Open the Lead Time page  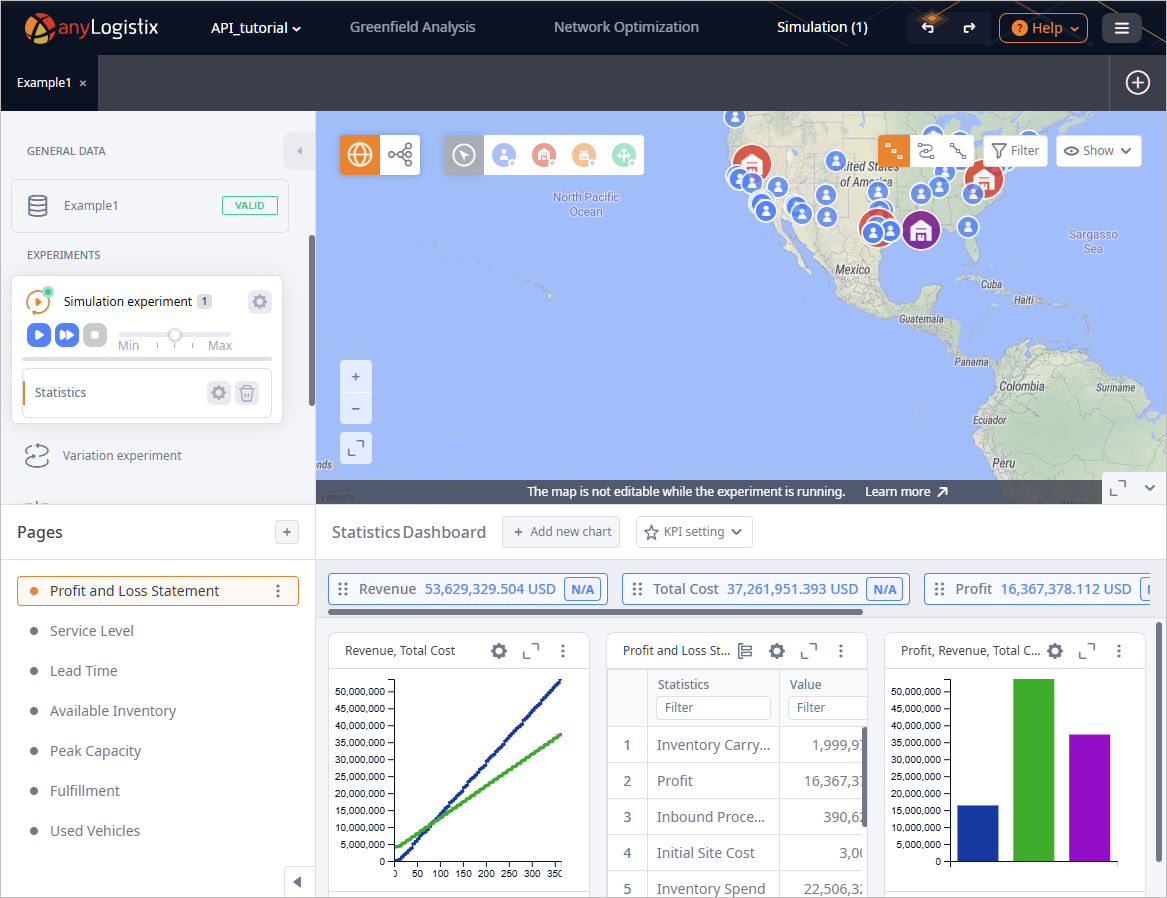pos(83,671)
